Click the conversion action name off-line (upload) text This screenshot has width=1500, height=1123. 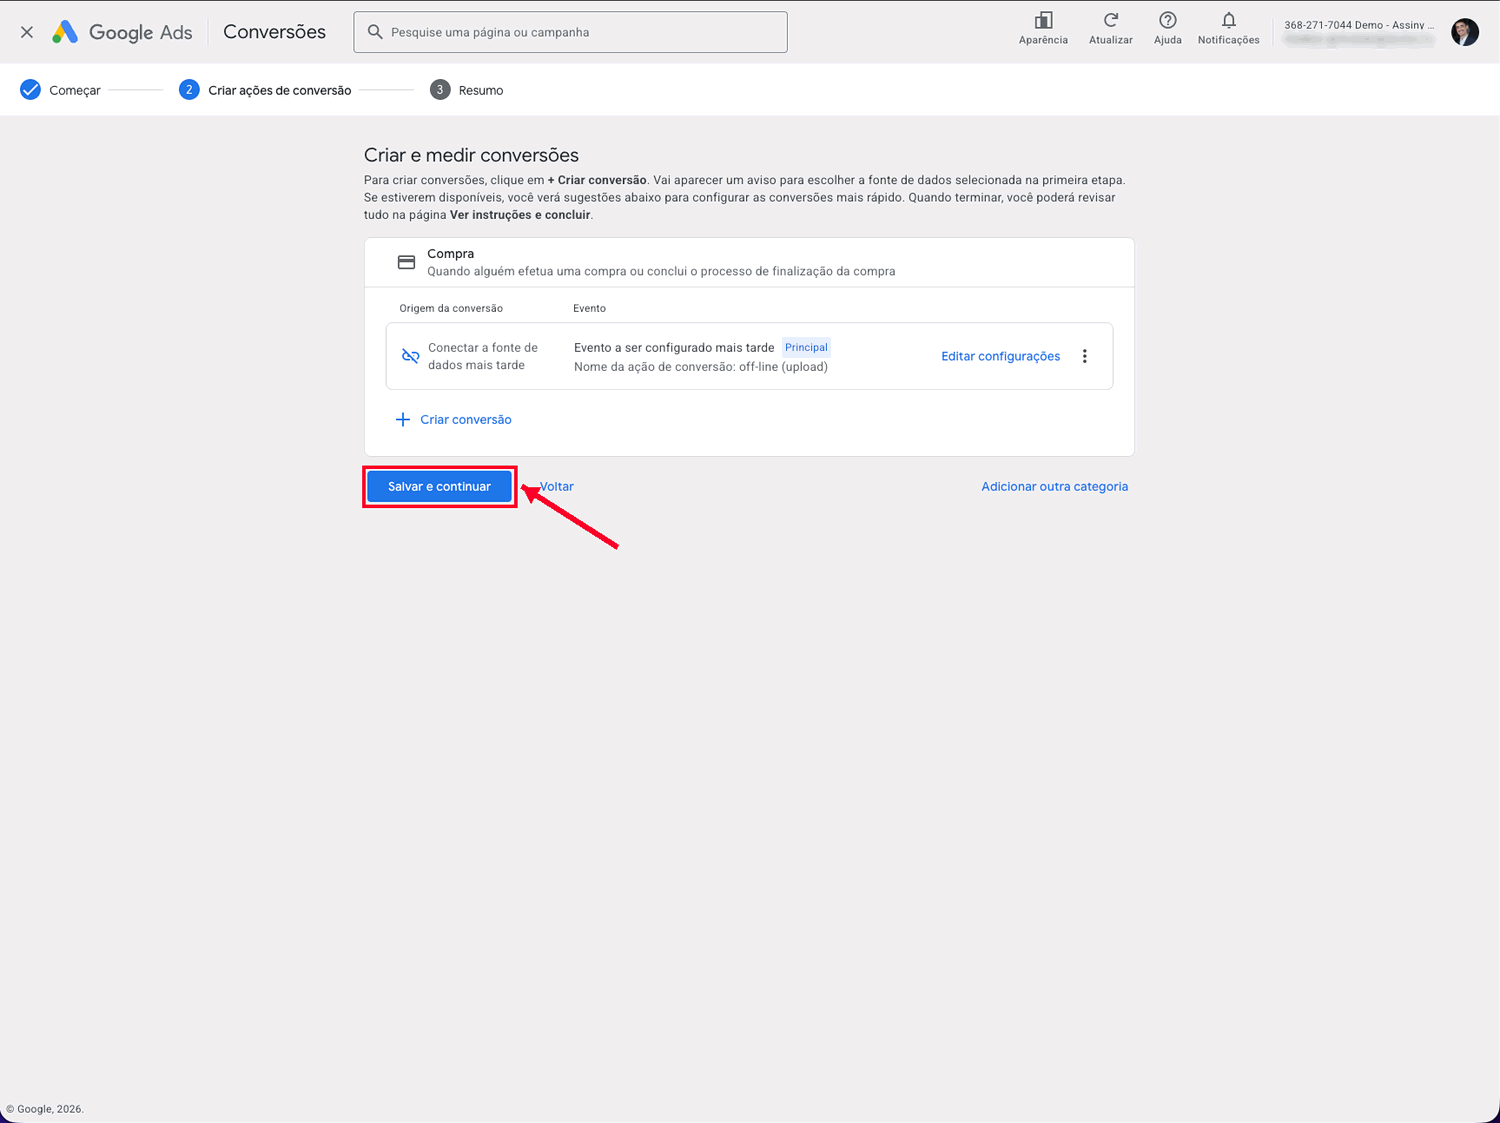(701, 367)
